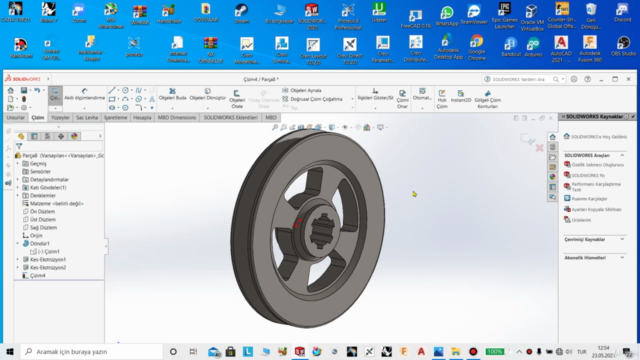640x360 pixels.
Task: Click Hızlı Çizim rapid sketch tool
Action: [x=442, y=99]
